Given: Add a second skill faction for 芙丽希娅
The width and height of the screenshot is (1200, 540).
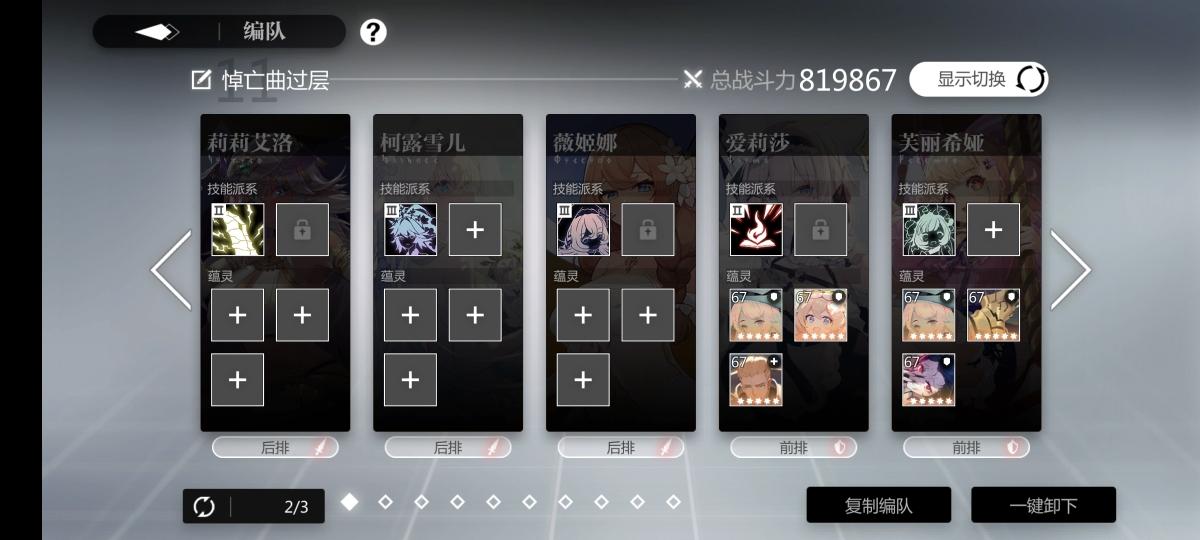Looking at the screenshot, I should pos(993,230).
